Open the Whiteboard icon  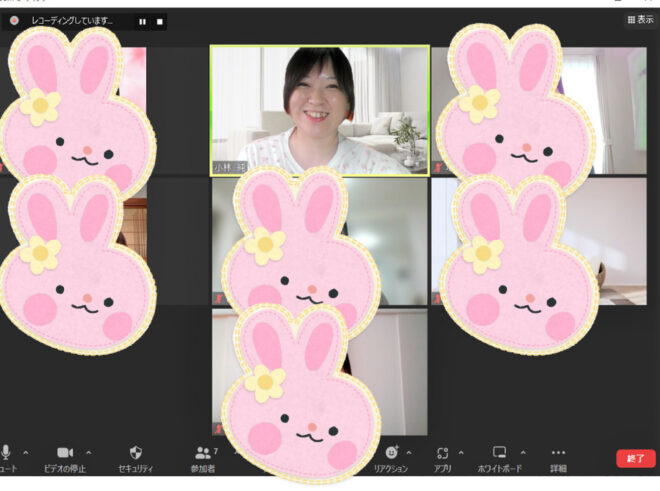coord(500,453)
